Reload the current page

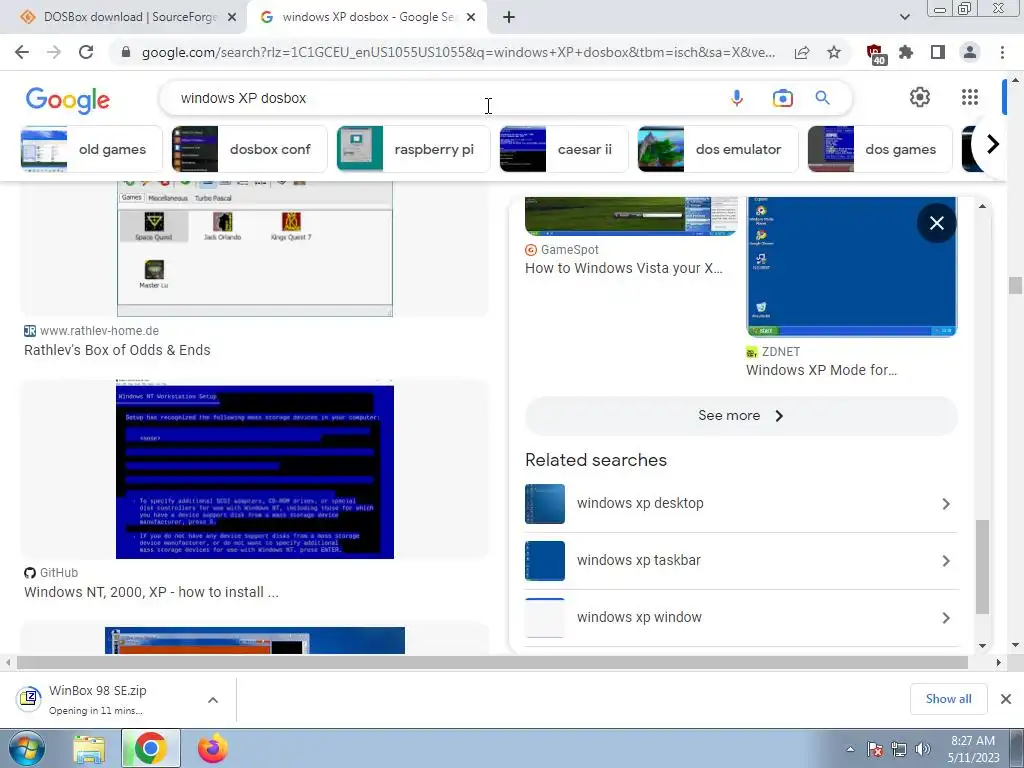pos(86,52)
